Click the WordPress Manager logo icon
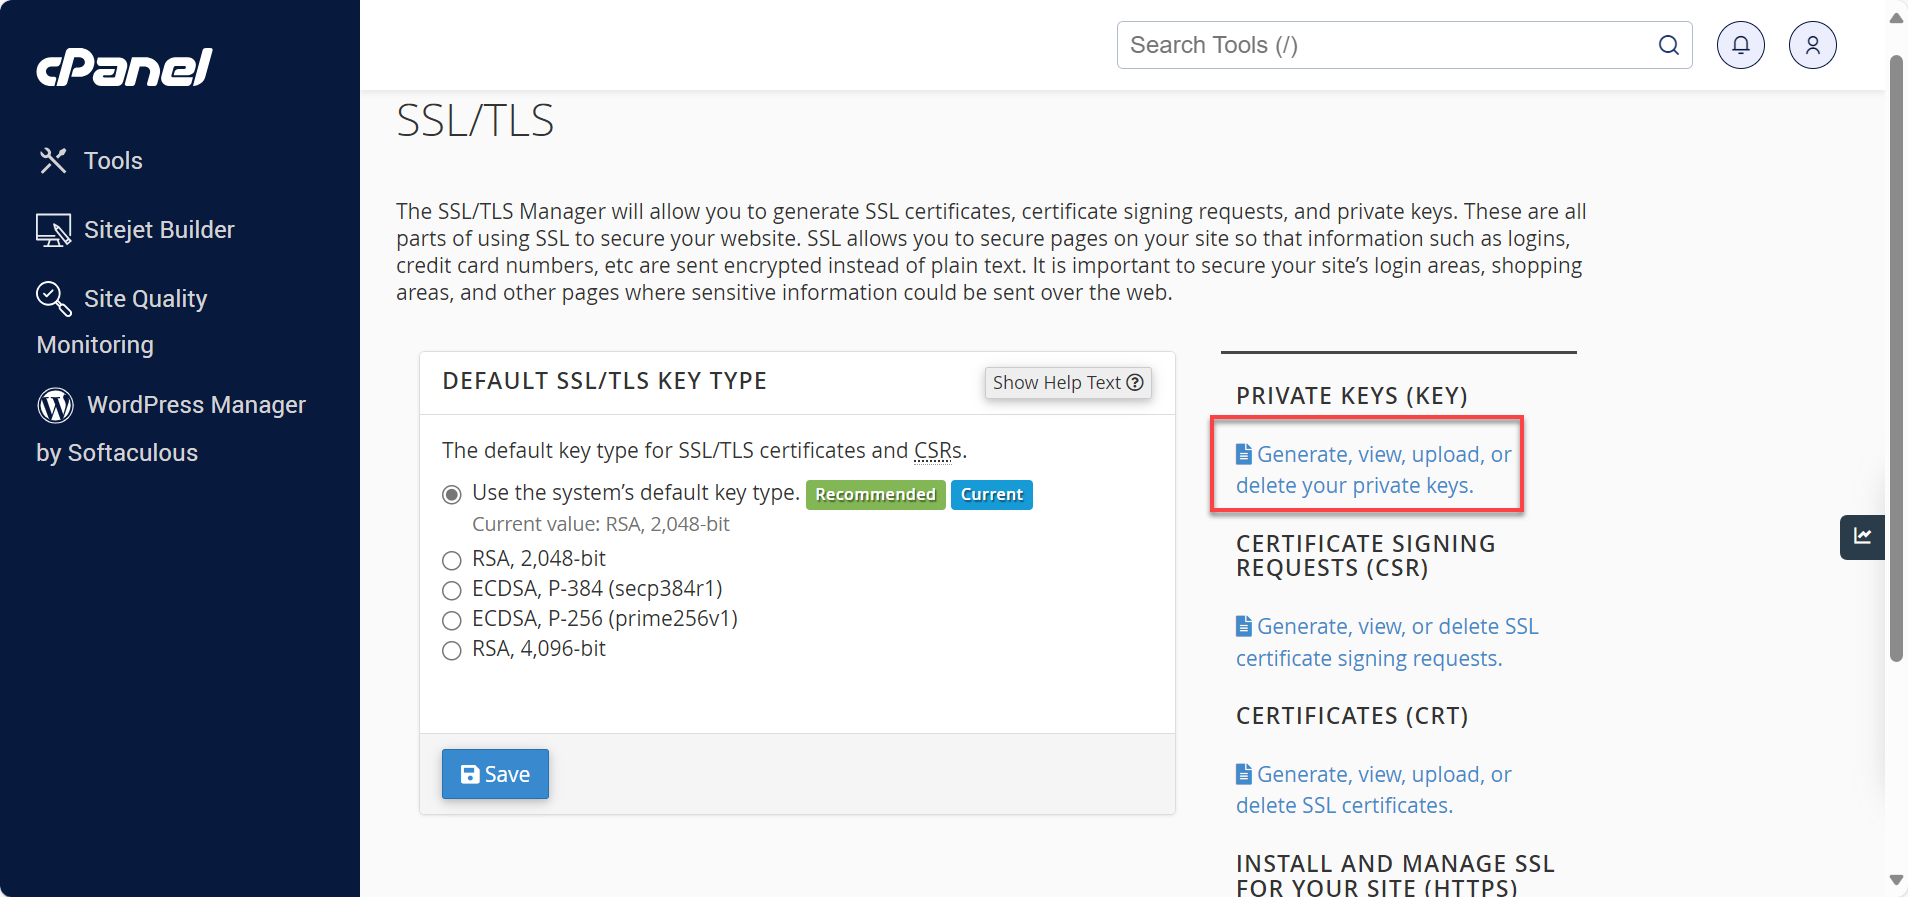This screenshot has width=1908, height=897. click(x=56, y=405)
